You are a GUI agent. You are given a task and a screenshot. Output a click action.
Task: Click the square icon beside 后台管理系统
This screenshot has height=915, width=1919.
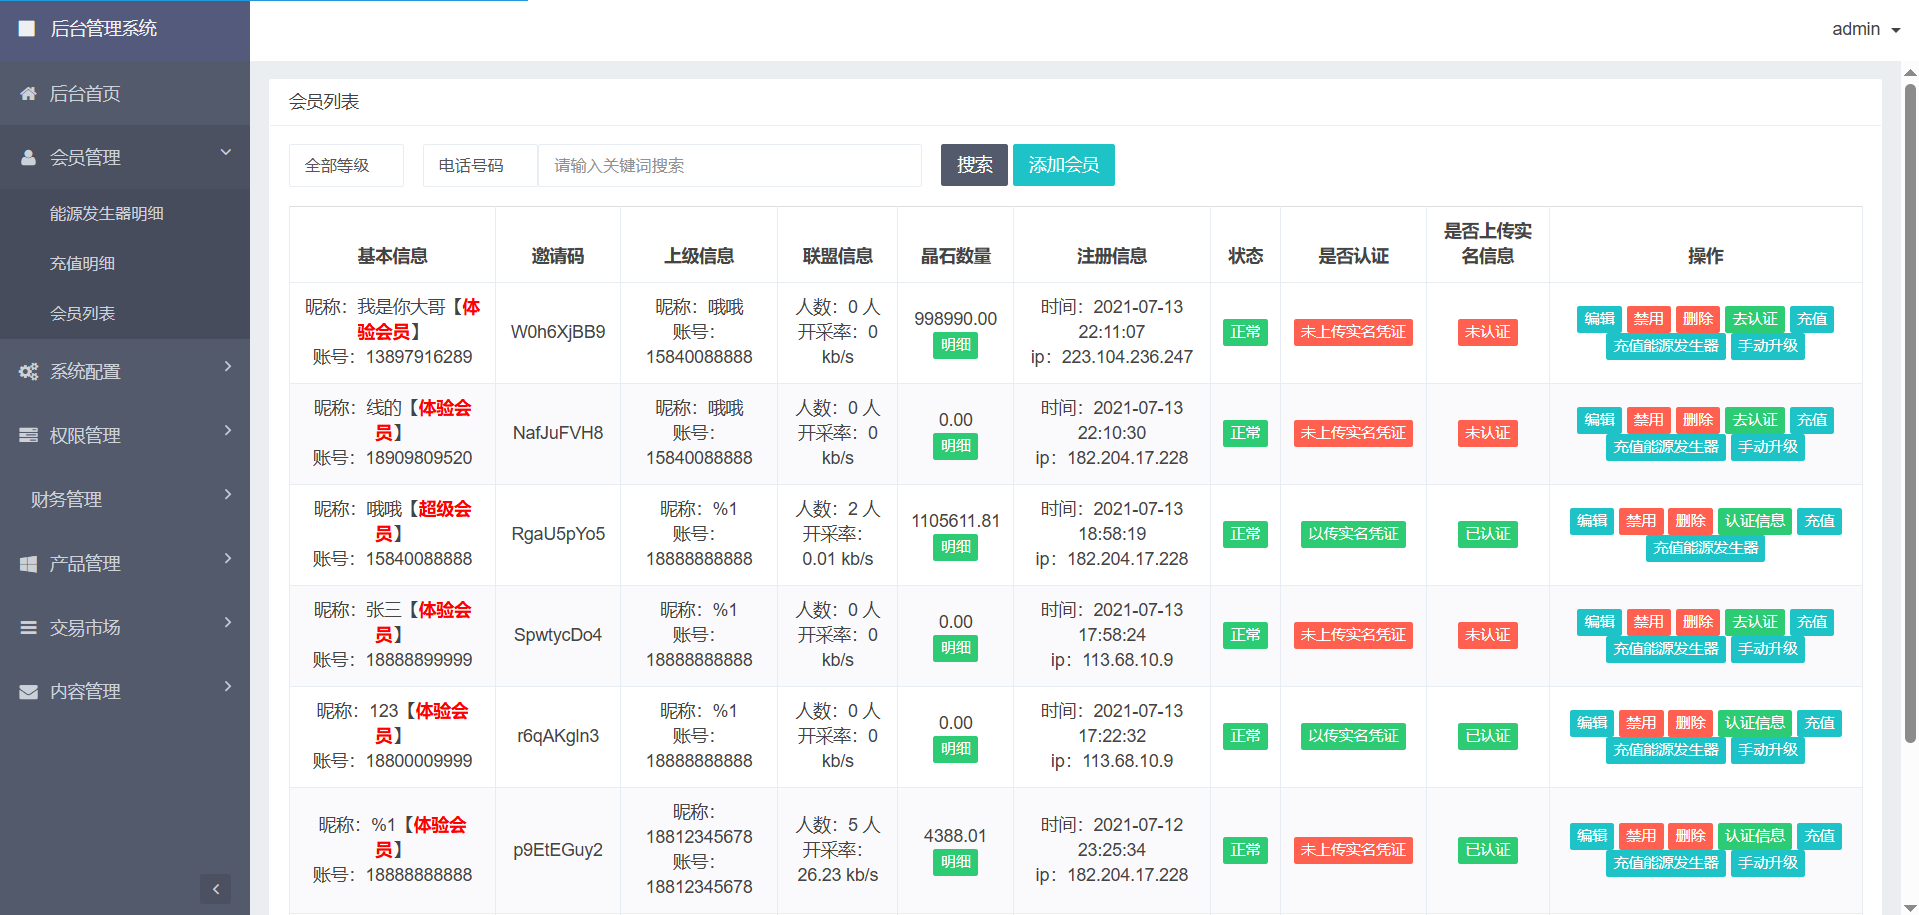(x=27, y=29)
